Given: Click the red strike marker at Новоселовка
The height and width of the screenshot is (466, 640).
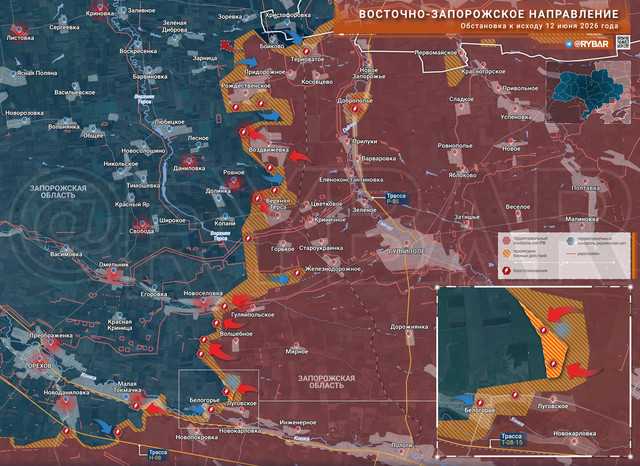Looking at the screenshot, I should click(203, 302).
